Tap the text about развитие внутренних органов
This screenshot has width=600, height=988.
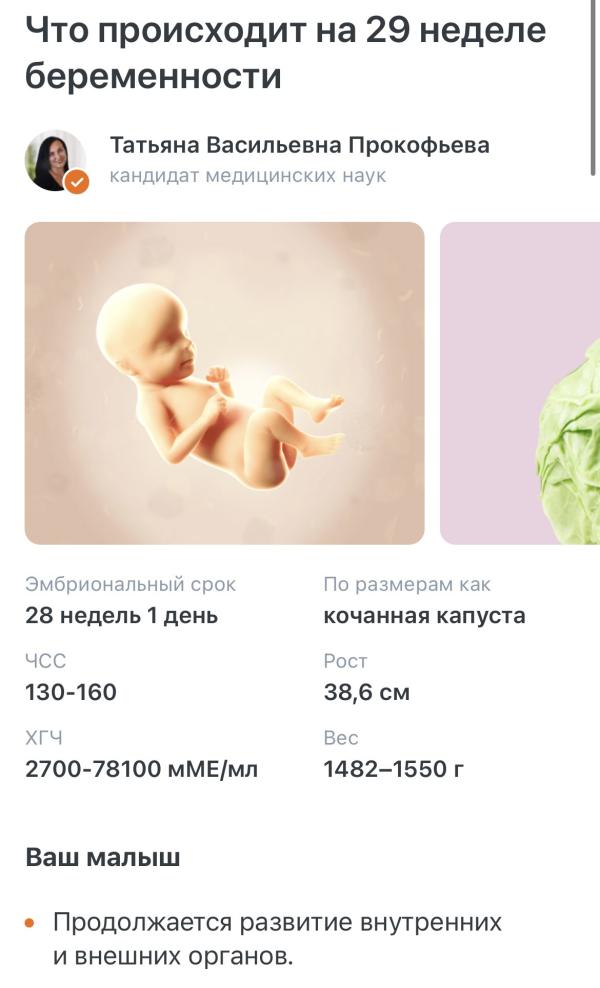[x=277, y=939]
